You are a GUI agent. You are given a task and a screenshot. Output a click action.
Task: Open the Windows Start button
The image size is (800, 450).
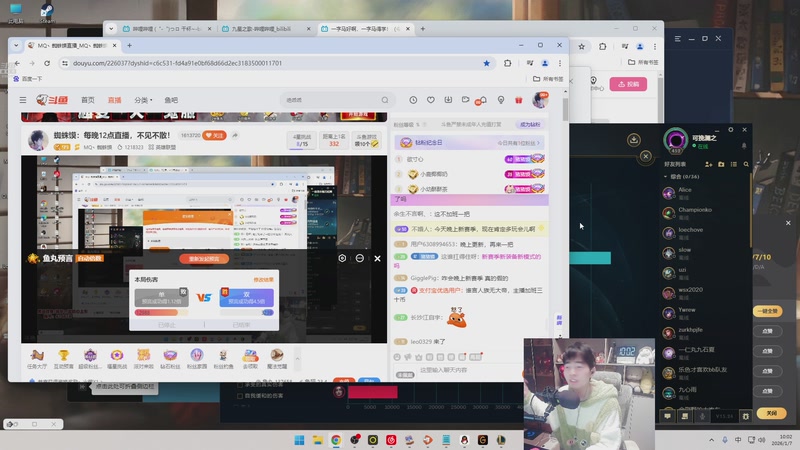point(299,440)
